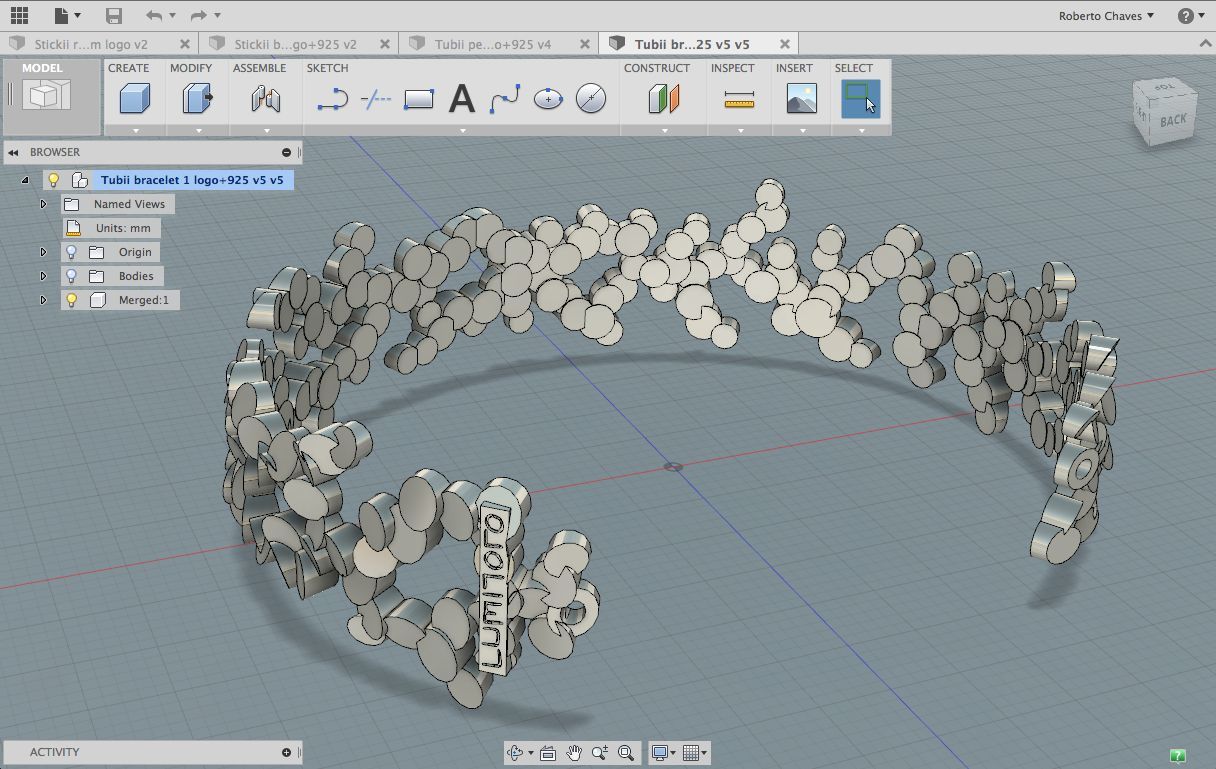Open the Orbit type dropdown arrow

tap(531, 753)
